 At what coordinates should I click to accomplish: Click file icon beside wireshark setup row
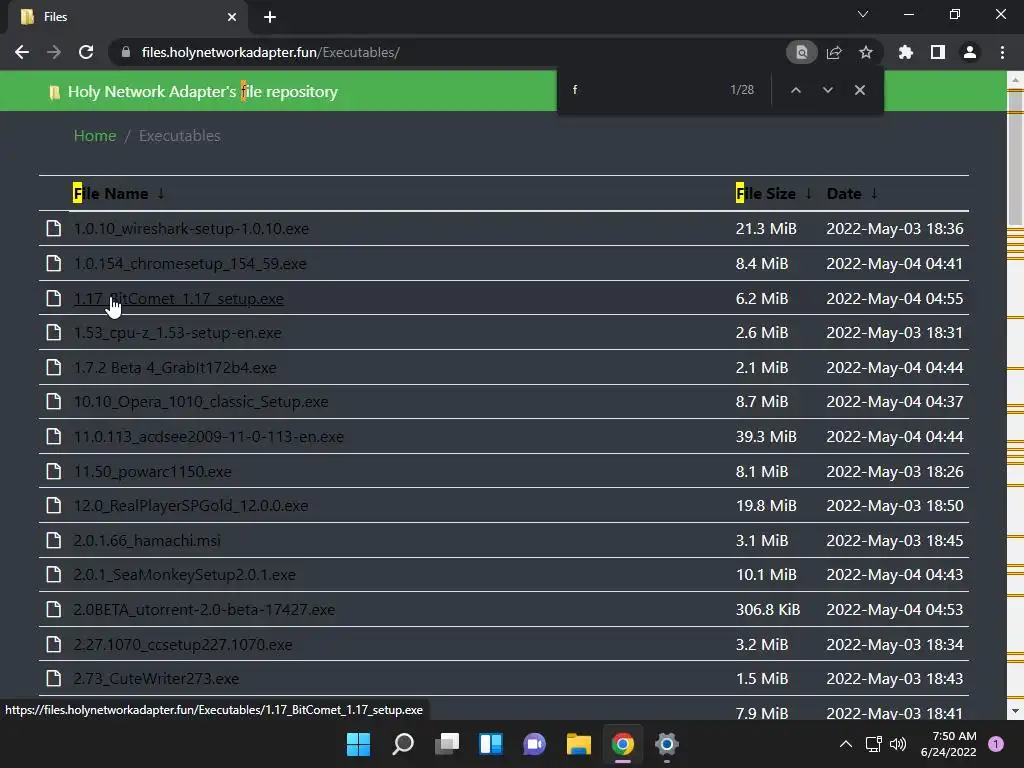tap(54, 228)
